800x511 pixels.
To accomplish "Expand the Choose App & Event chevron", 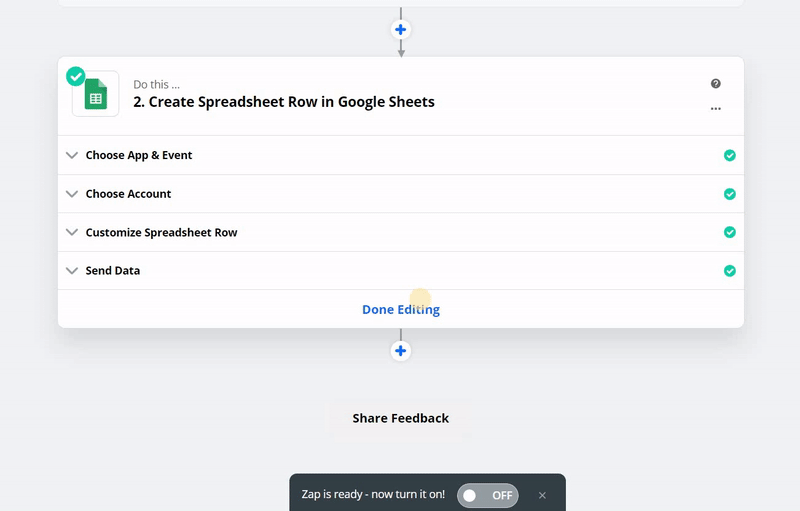I will (x=71, y=156).
